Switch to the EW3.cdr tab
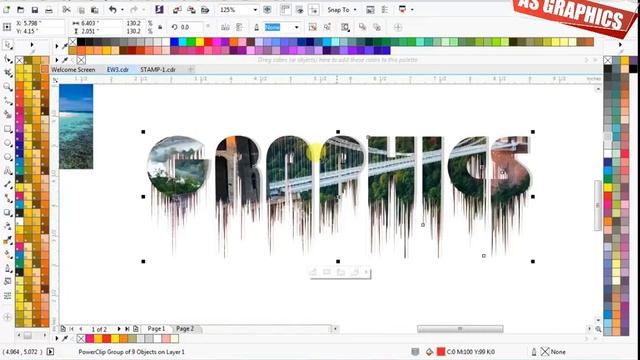640x360 pixels. pos(118,69)
